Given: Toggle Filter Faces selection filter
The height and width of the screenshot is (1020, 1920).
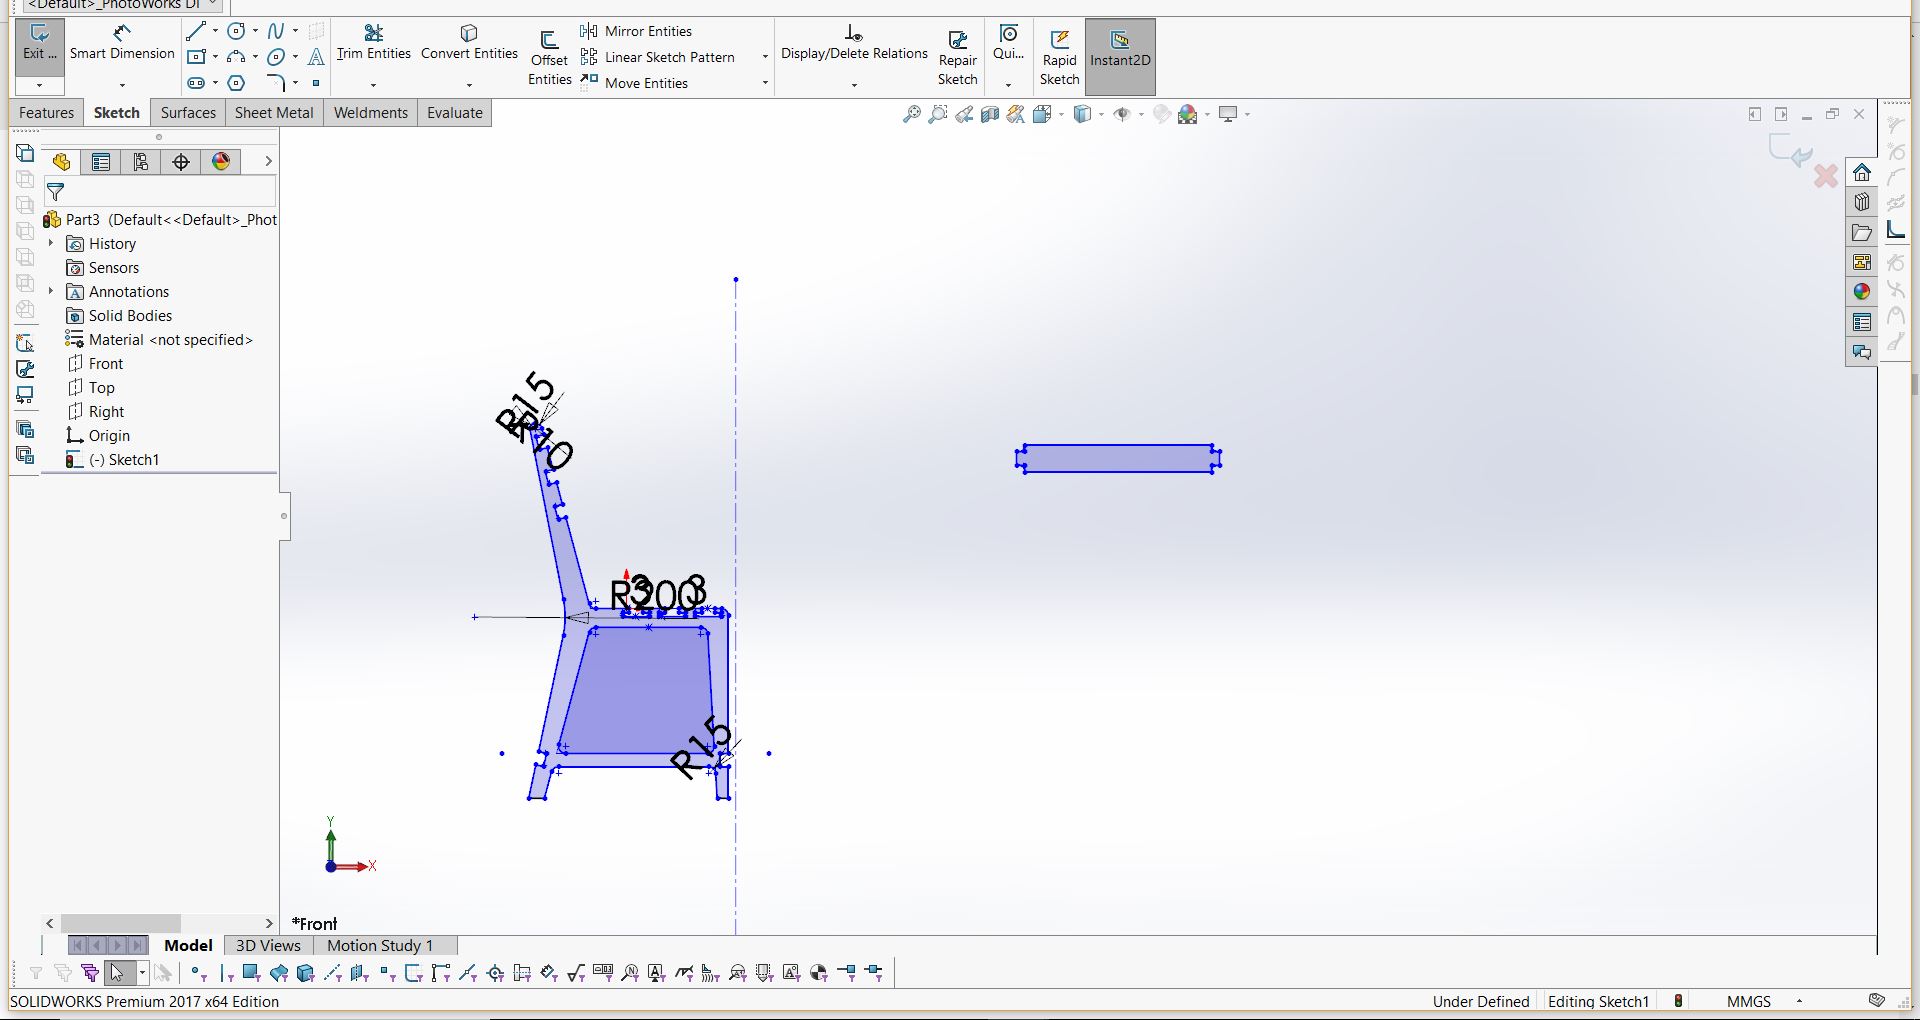Looking at the screenshot, I should [252, 972].
